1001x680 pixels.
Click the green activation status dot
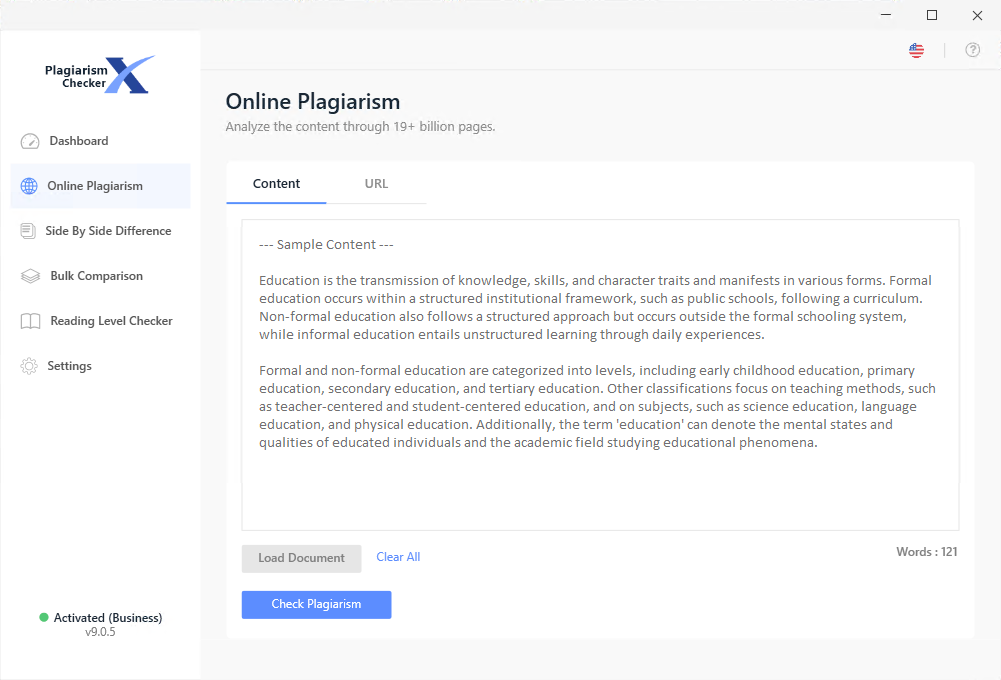tap(44, 617)
